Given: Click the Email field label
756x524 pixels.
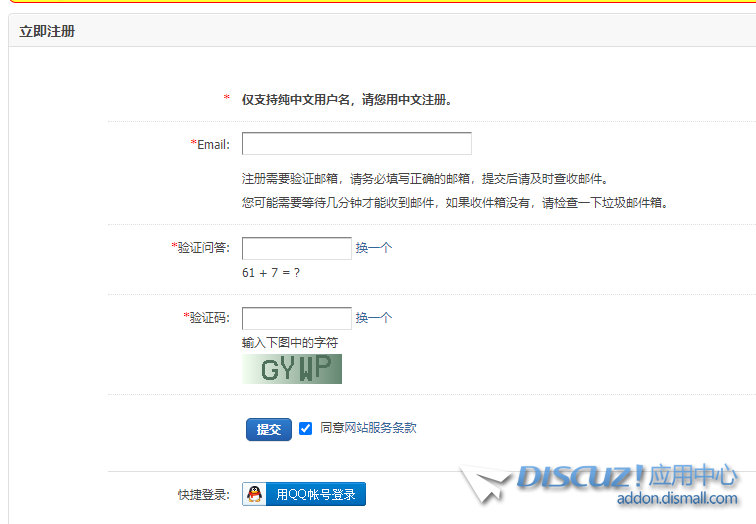Looking at the screenshot, I should [210, 145].
